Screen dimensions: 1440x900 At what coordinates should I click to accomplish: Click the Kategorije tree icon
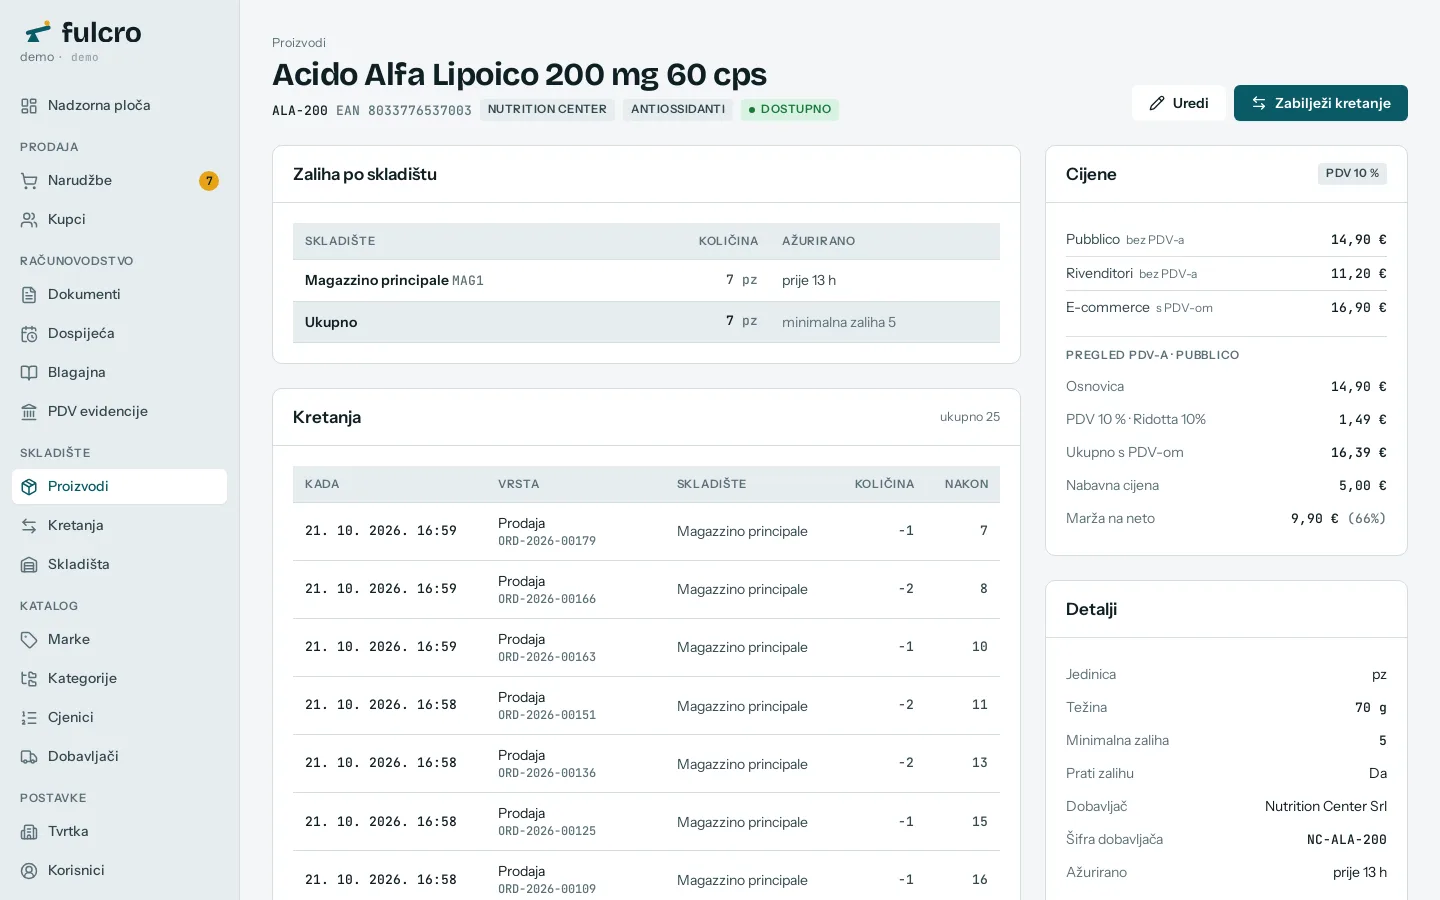[x=29, y=679]
